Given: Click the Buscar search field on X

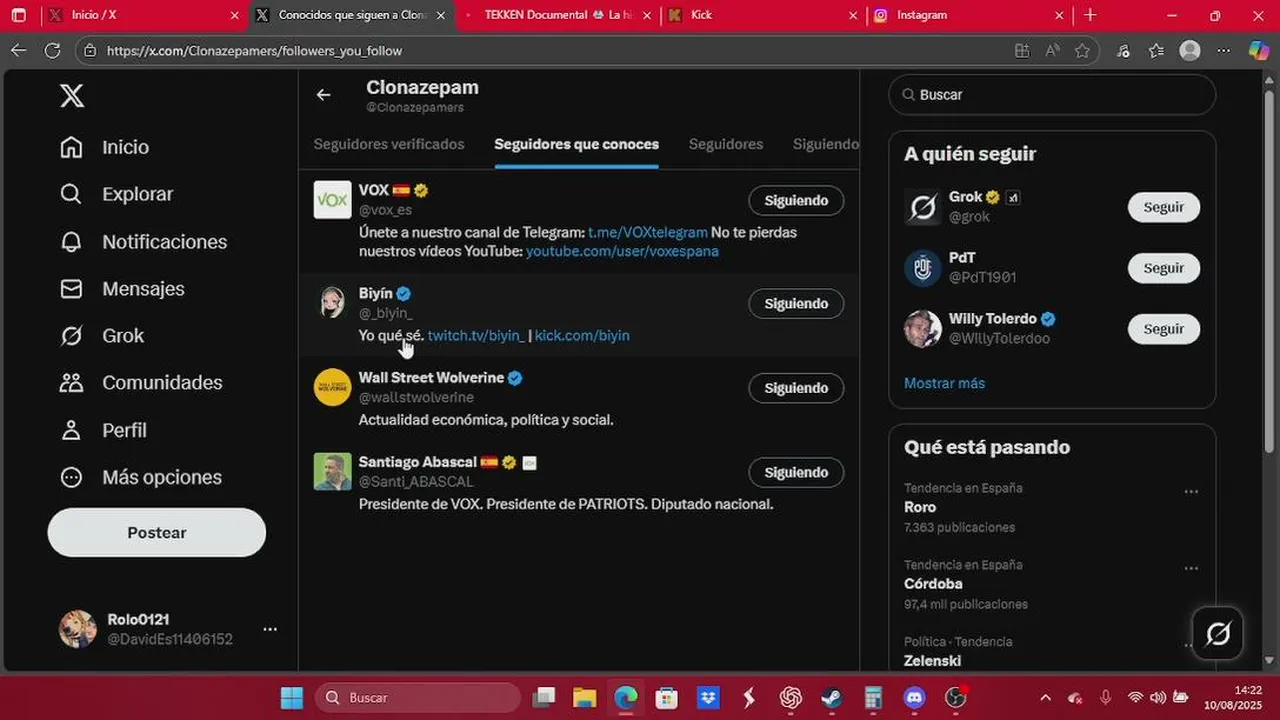Looking at the screenshot, I should point(1052,94).
